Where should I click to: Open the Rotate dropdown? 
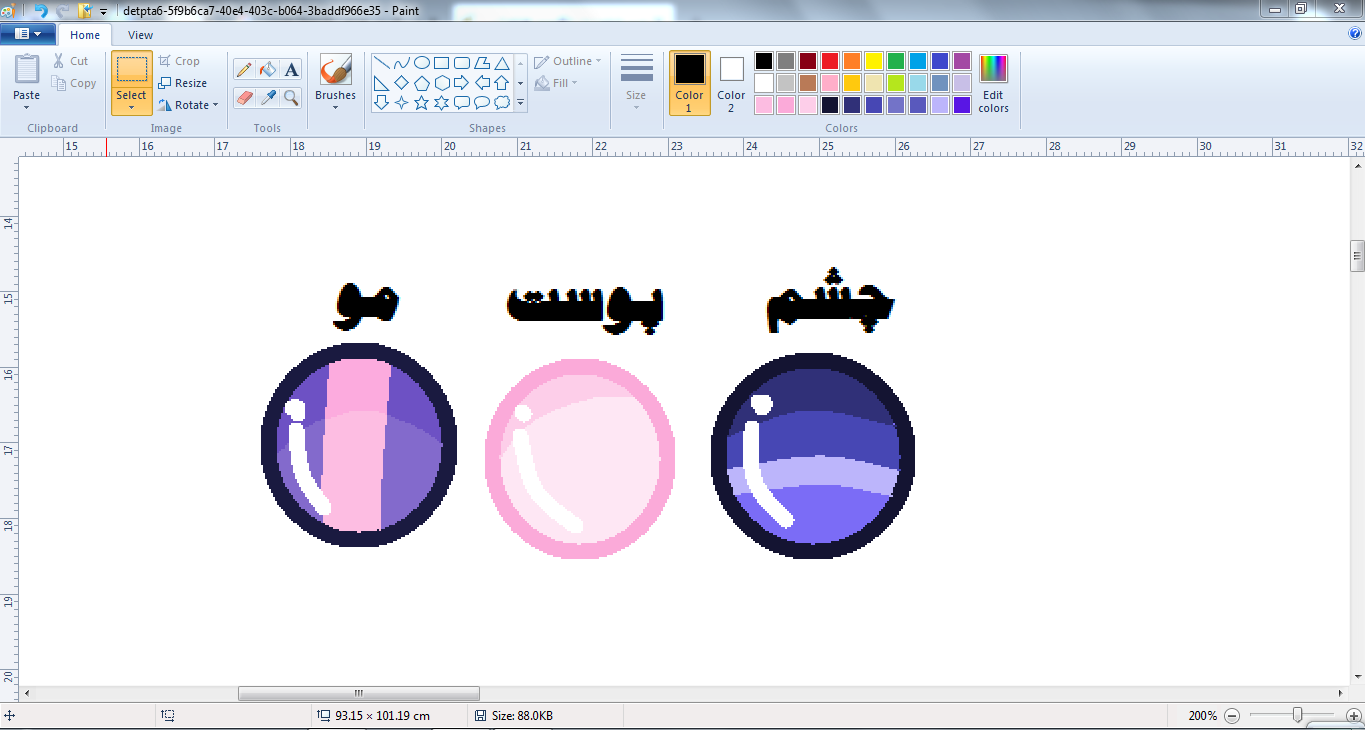click(x=189, y=105)
